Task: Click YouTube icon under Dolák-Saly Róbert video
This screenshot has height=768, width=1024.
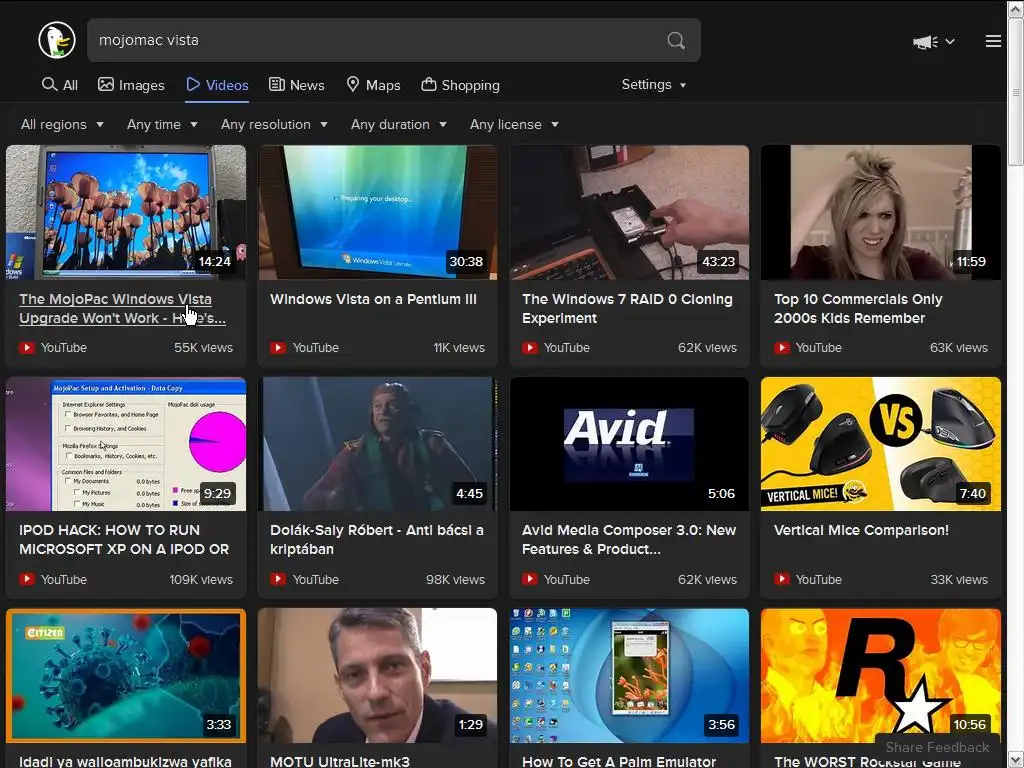Action: [278, 579]
